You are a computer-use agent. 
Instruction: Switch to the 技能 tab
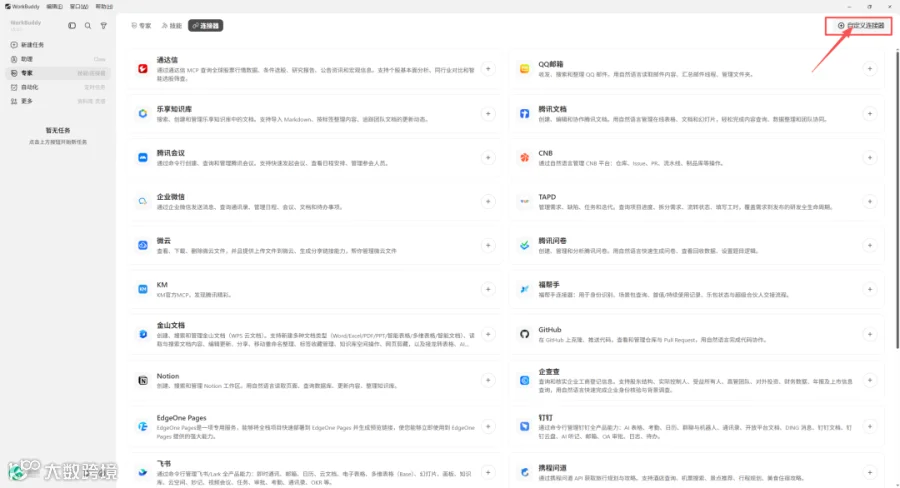tap(172, 26)
